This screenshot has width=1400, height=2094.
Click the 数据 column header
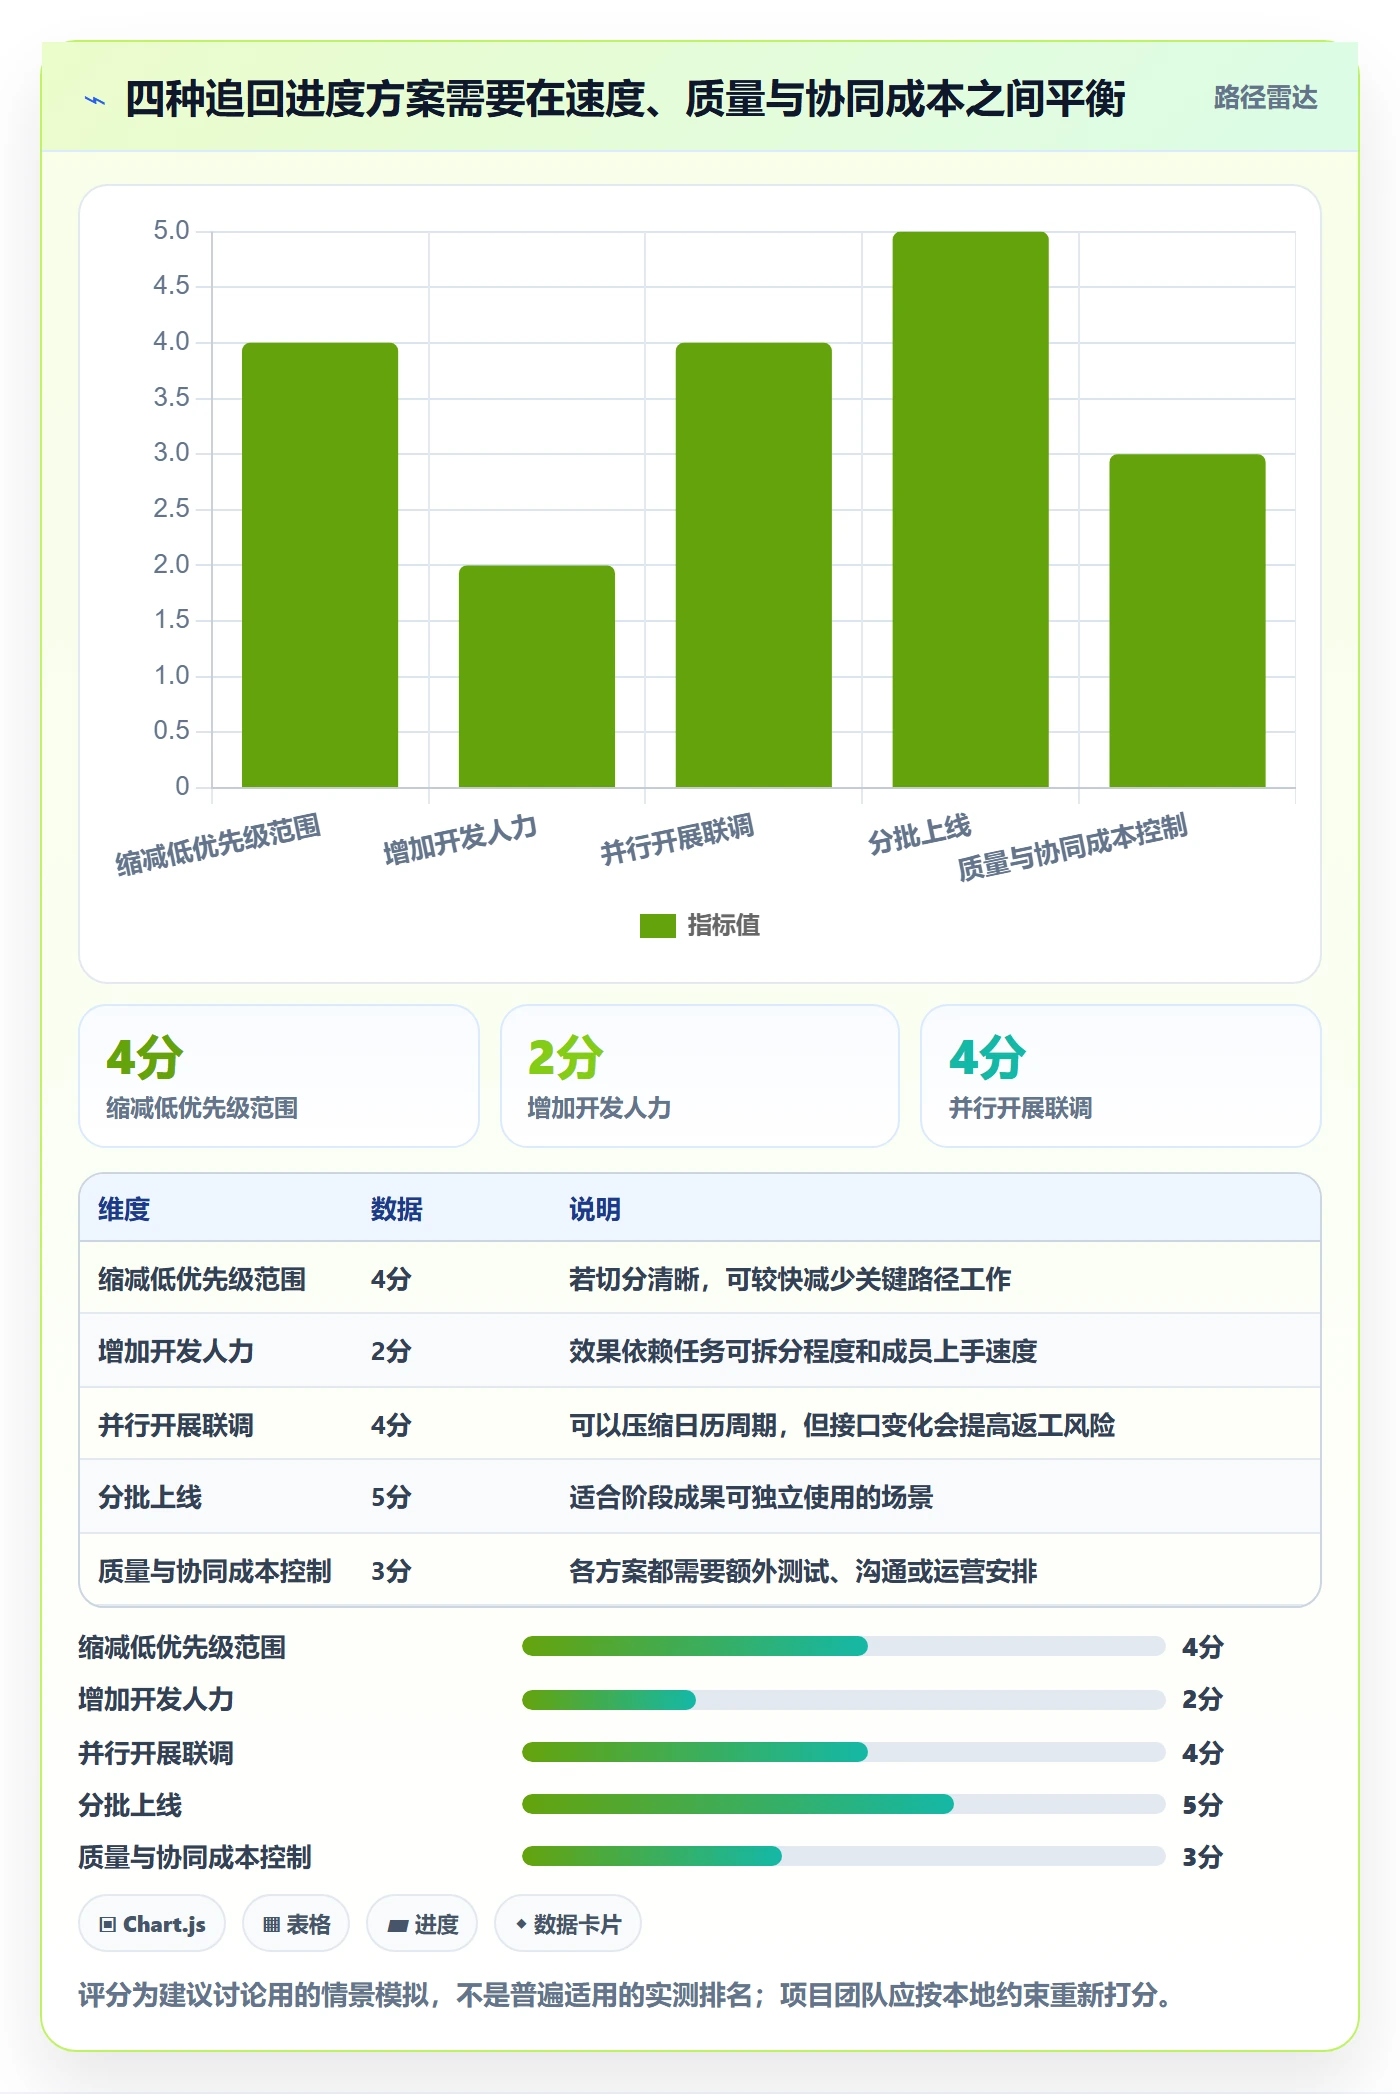[396, 1209]
